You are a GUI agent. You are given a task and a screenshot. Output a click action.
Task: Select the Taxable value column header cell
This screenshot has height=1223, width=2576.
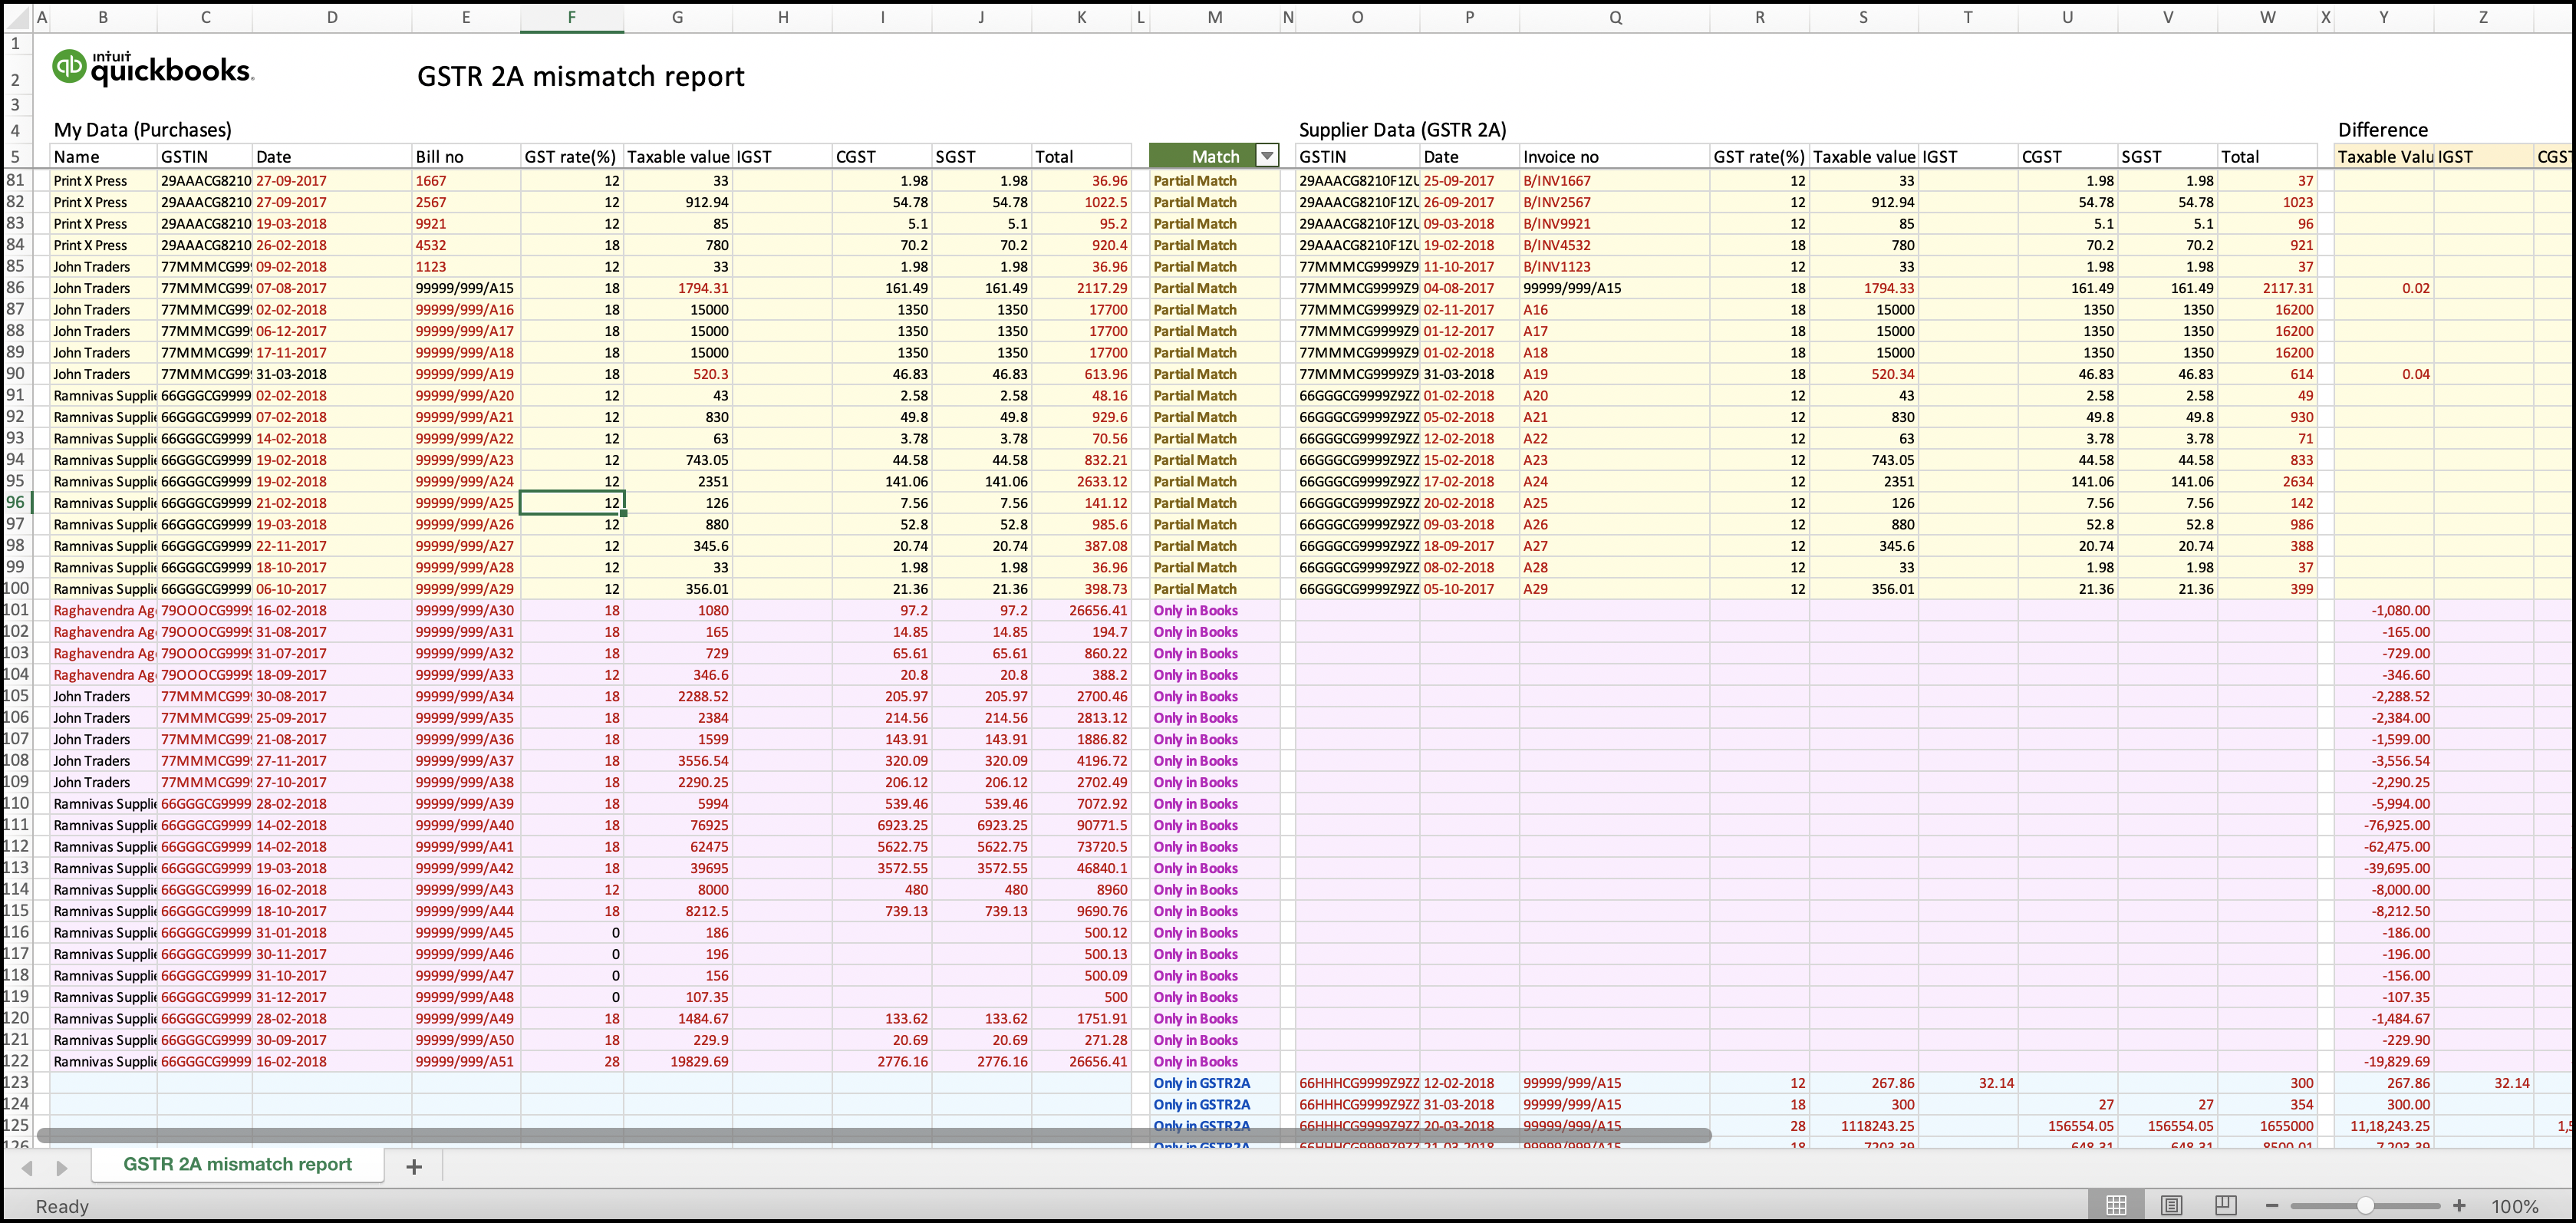pos(677,156)
